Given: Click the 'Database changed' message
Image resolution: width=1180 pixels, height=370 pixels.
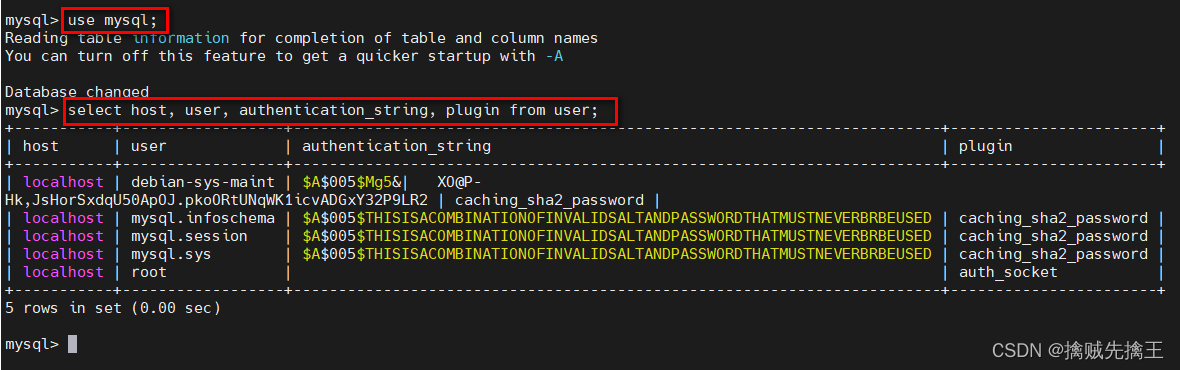Looking at the screenshot, I should 77,92.
